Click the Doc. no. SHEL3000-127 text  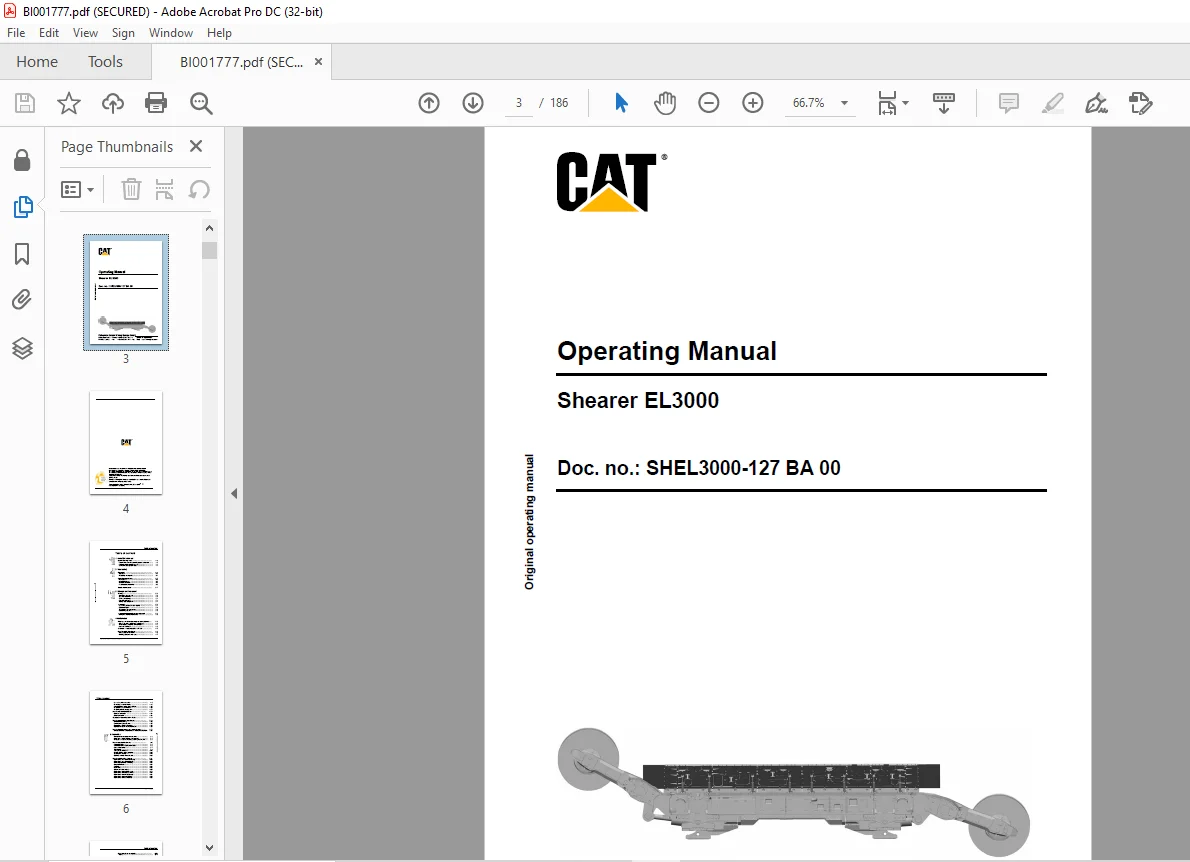pyautogui.click(x=698, y=468)
